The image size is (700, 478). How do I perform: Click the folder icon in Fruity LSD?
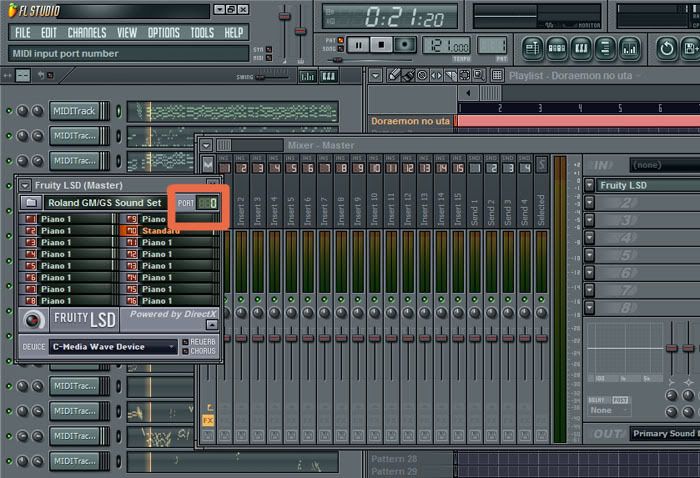coord(31,203)
